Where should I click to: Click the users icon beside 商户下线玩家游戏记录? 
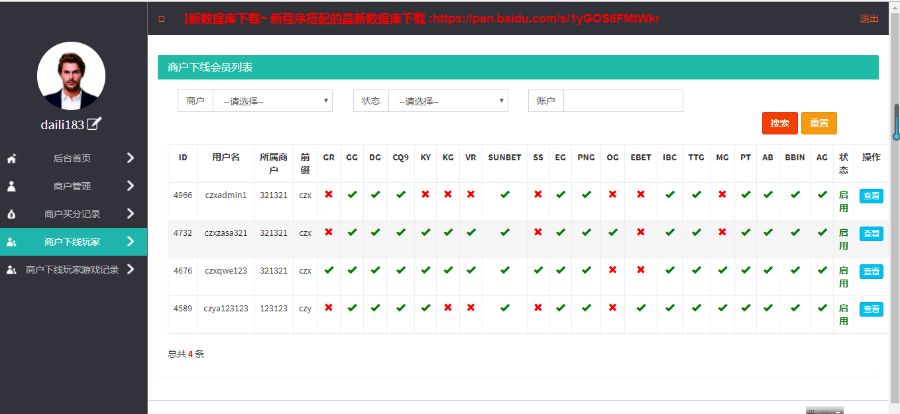[11, 269]
